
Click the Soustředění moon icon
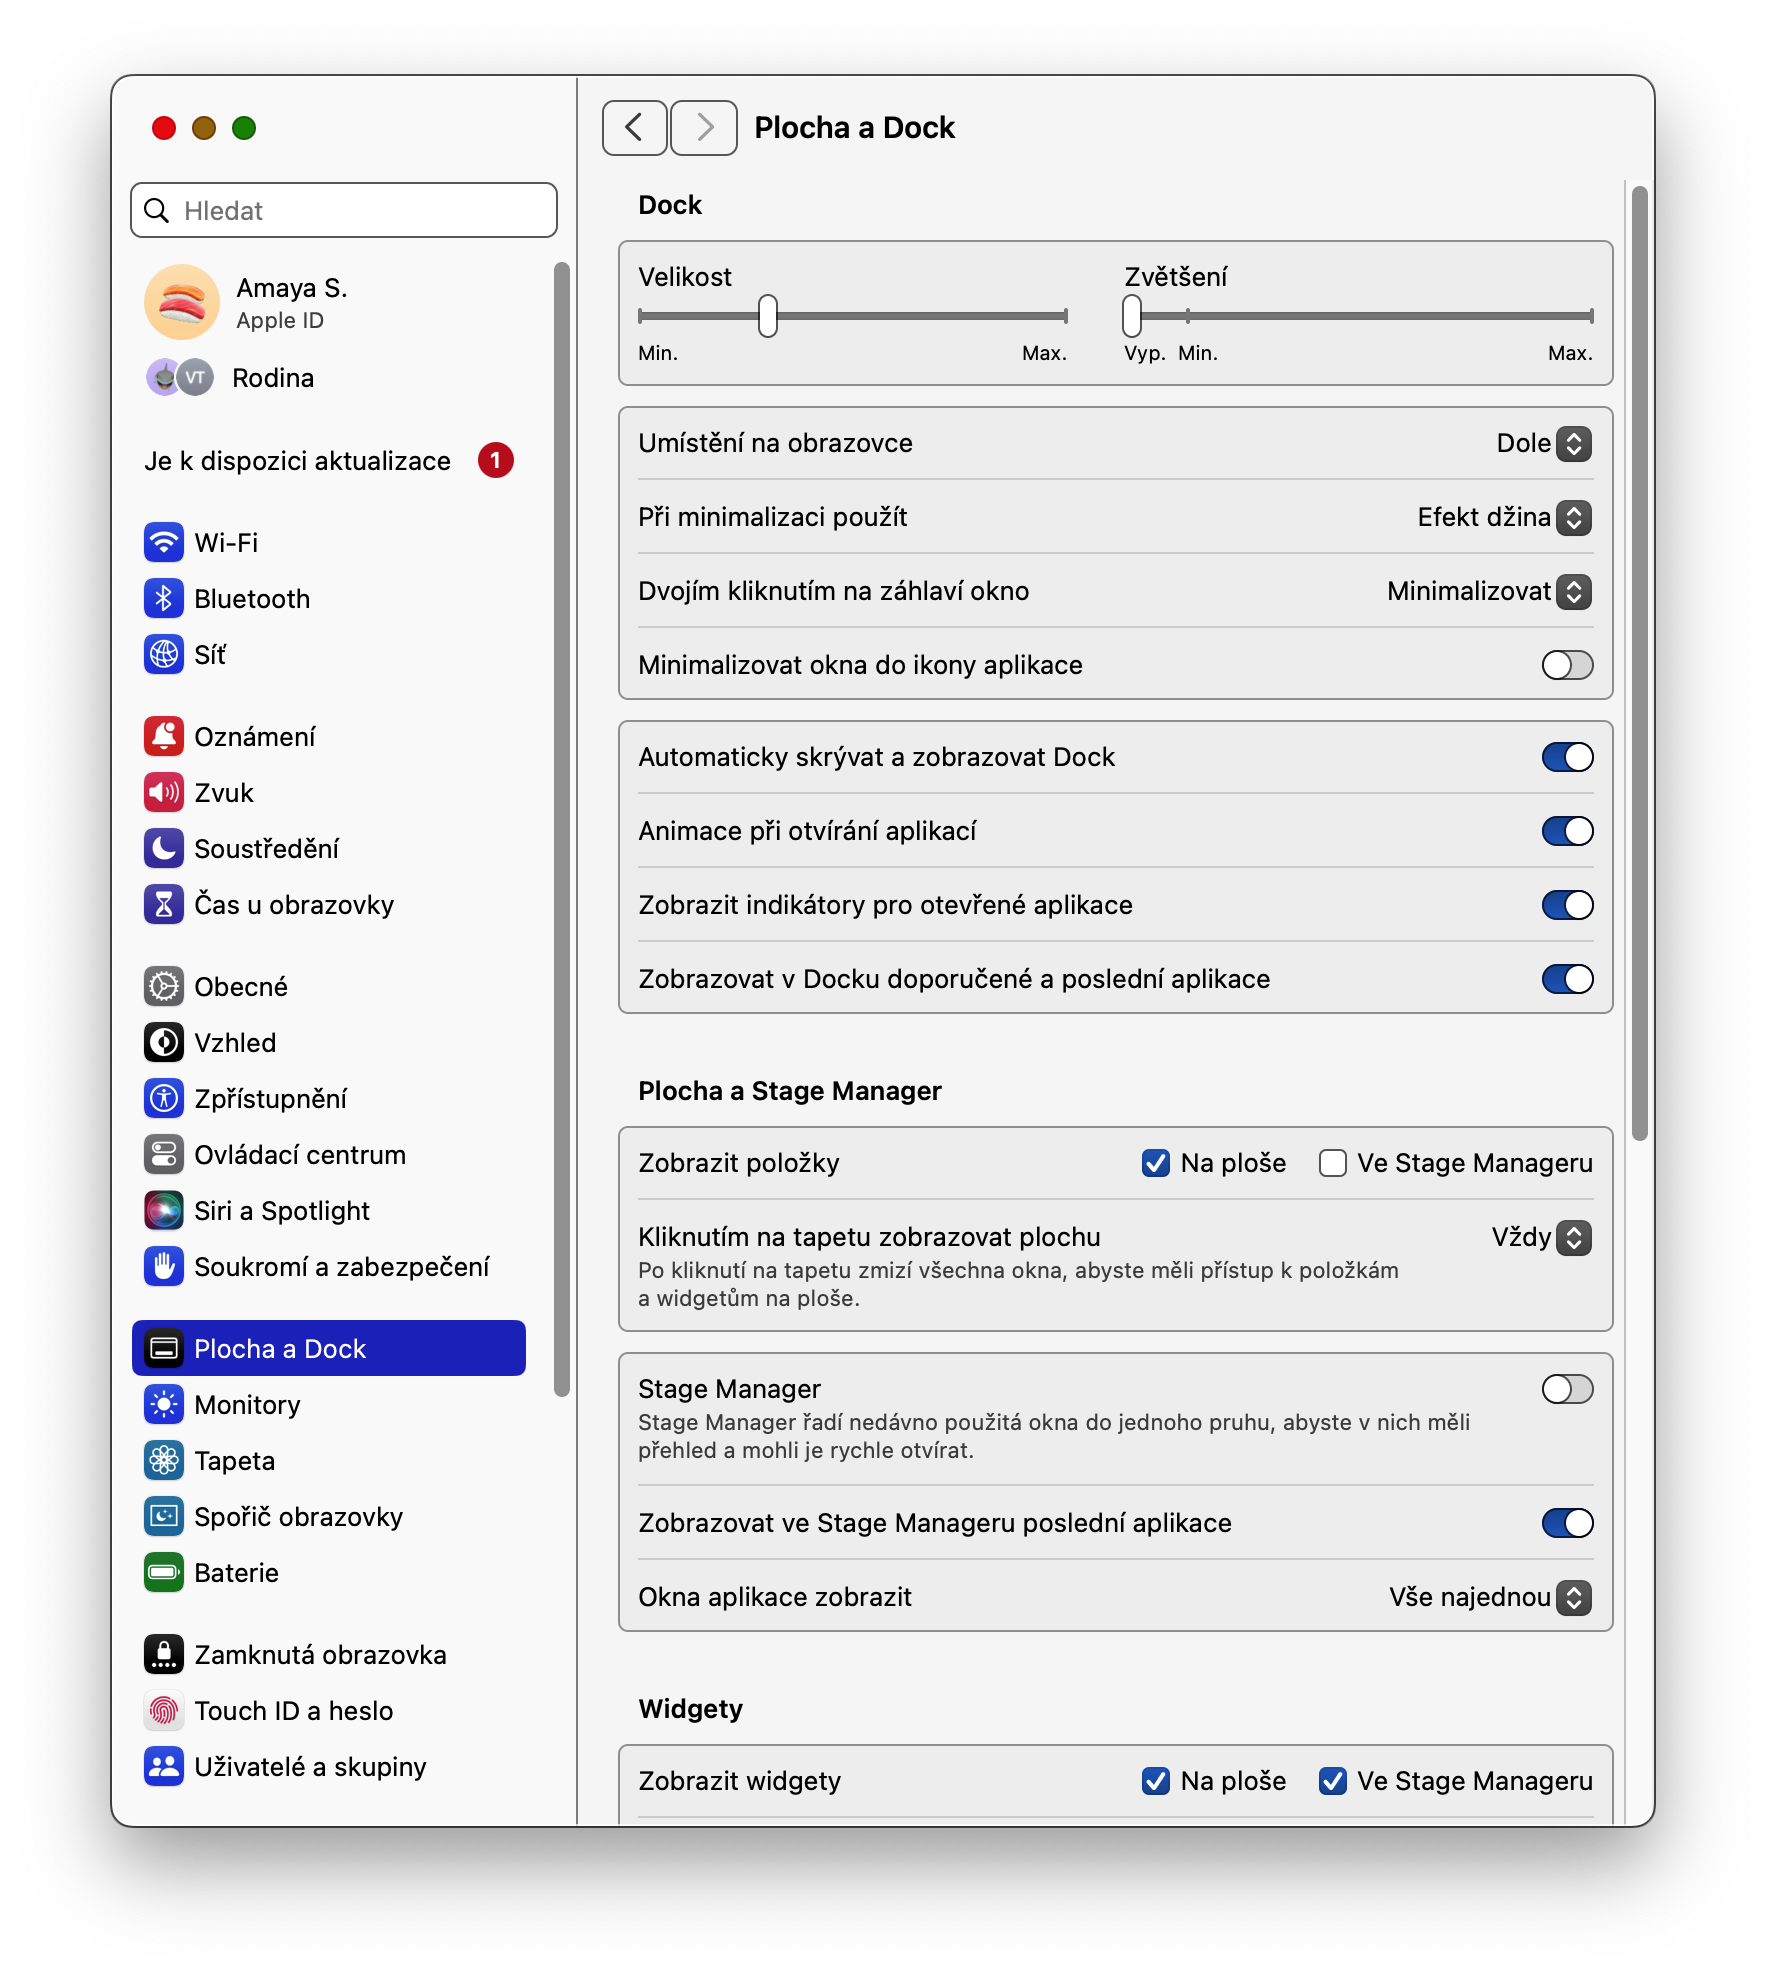[163, 849]
